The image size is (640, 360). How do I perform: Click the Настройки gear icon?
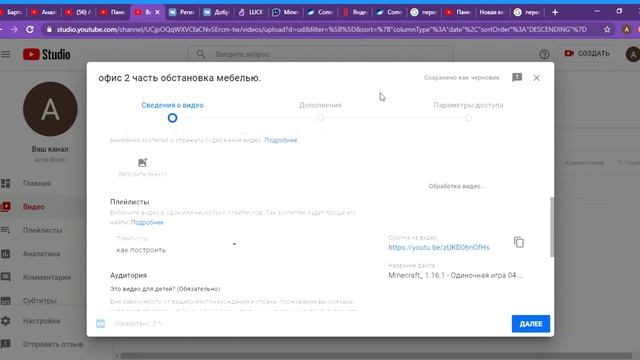pos(6,321)
